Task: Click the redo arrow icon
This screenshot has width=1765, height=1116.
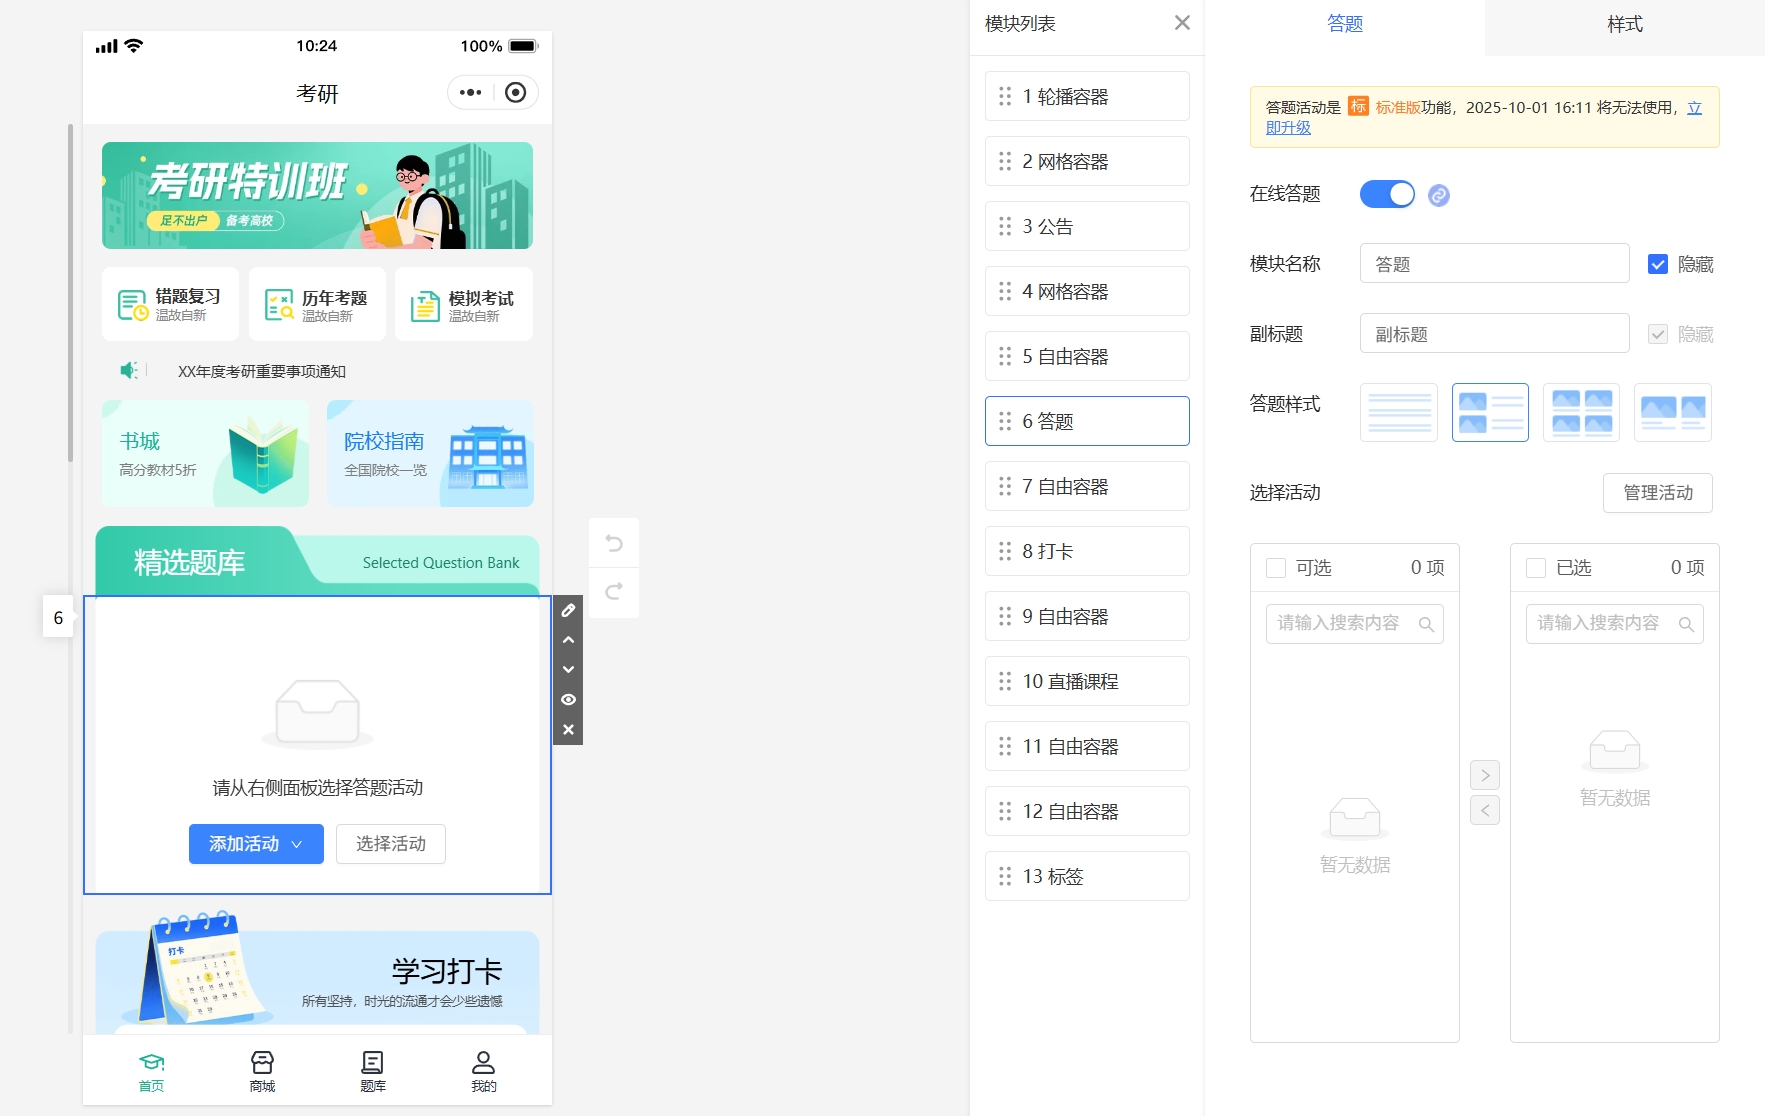Action: tap(614, 592)
